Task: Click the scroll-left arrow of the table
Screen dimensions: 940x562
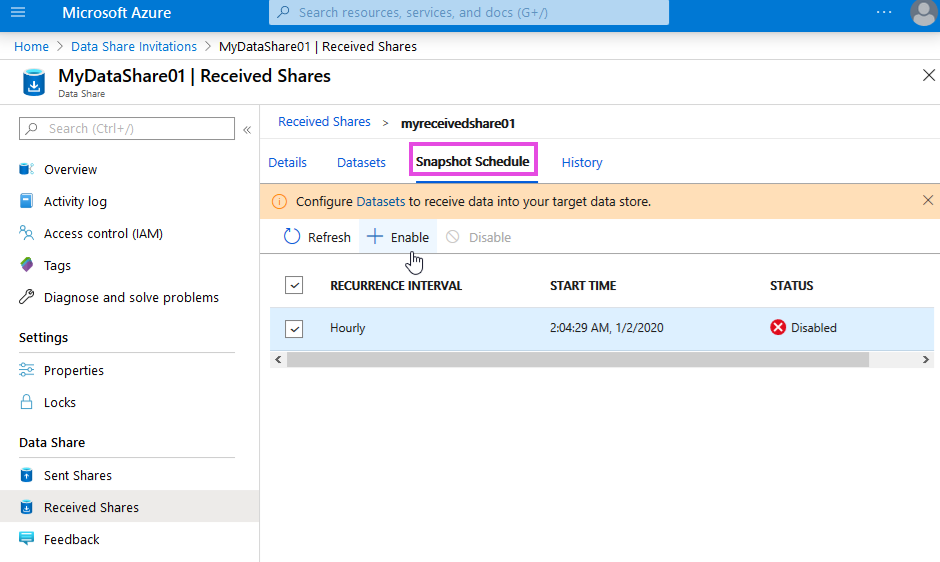Action: 278,359
